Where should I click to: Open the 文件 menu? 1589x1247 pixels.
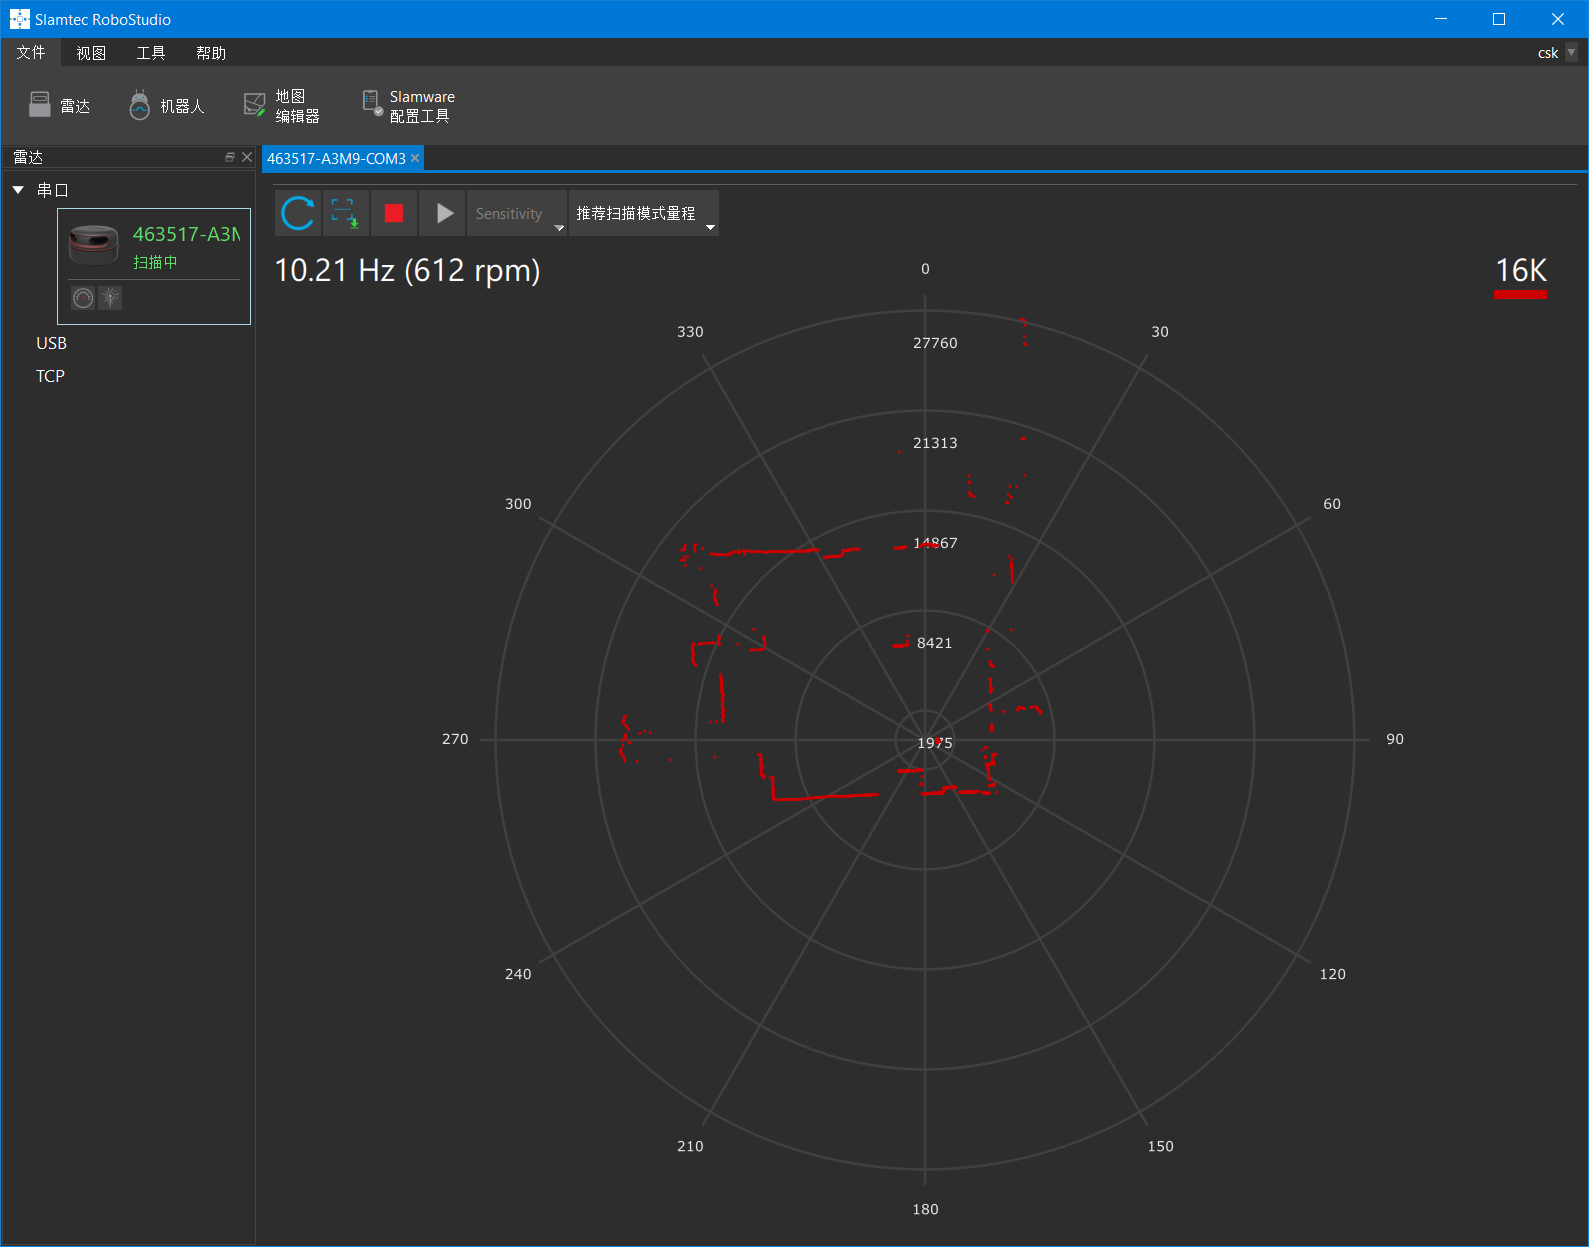31,53
